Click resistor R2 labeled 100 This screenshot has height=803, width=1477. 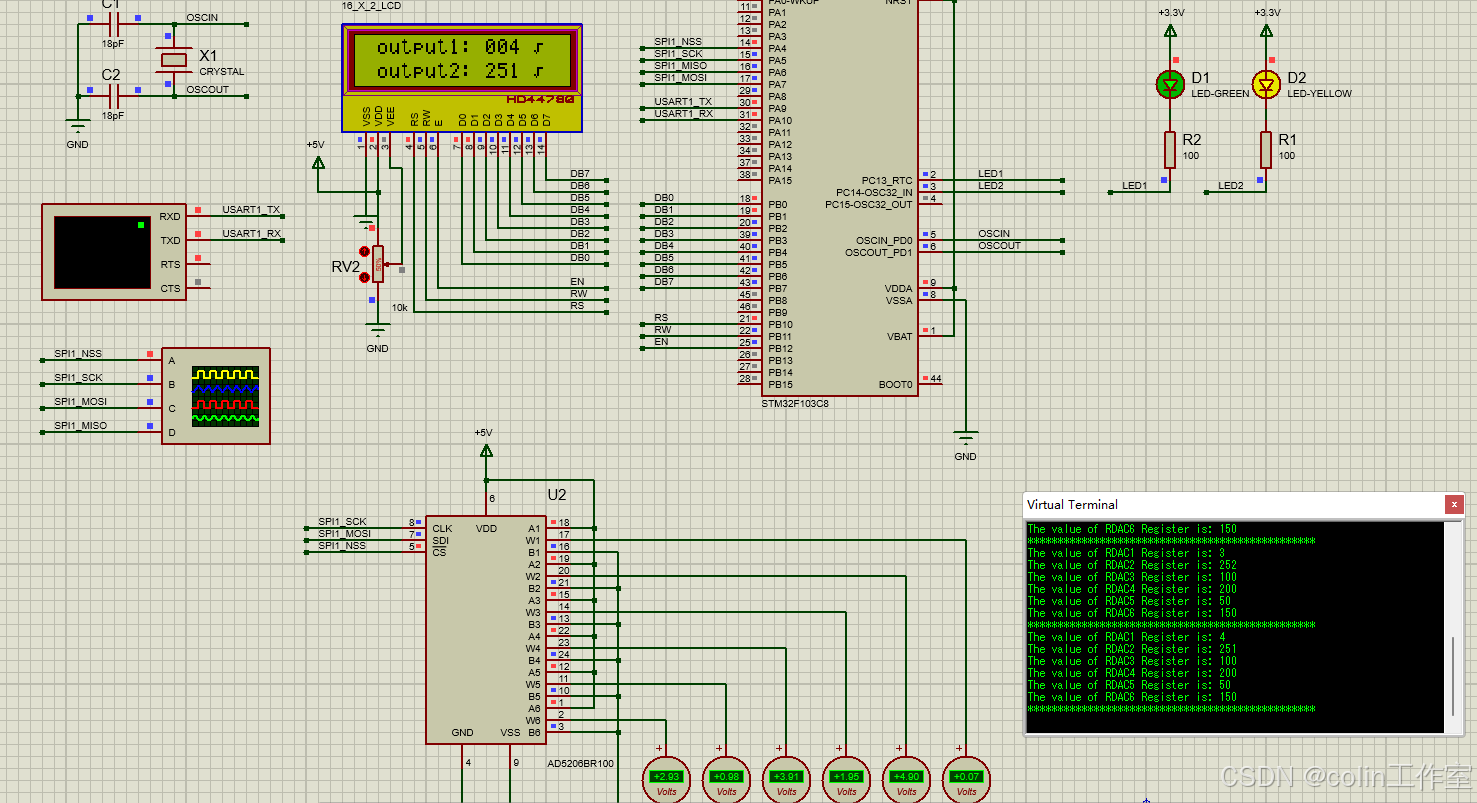click(x=1170, y=148)
